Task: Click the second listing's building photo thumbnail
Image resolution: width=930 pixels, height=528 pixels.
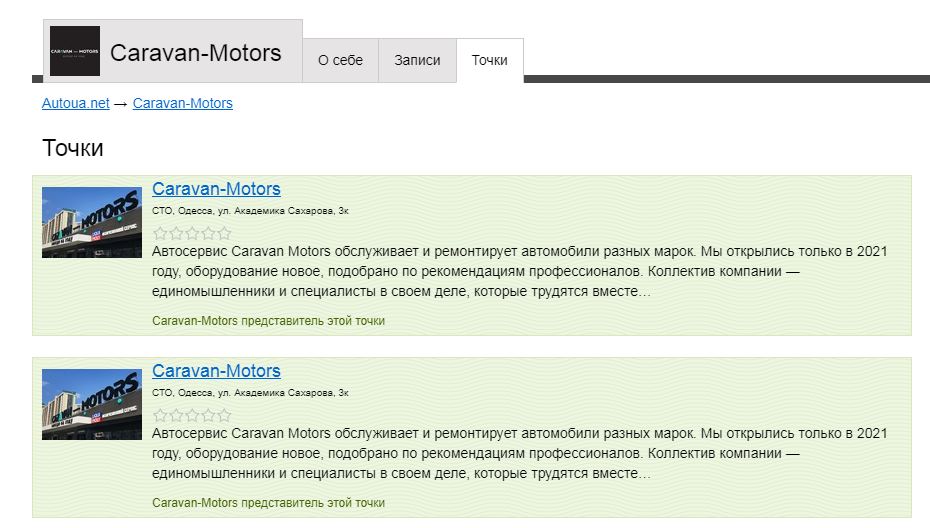Action: (x=92, y=404)
